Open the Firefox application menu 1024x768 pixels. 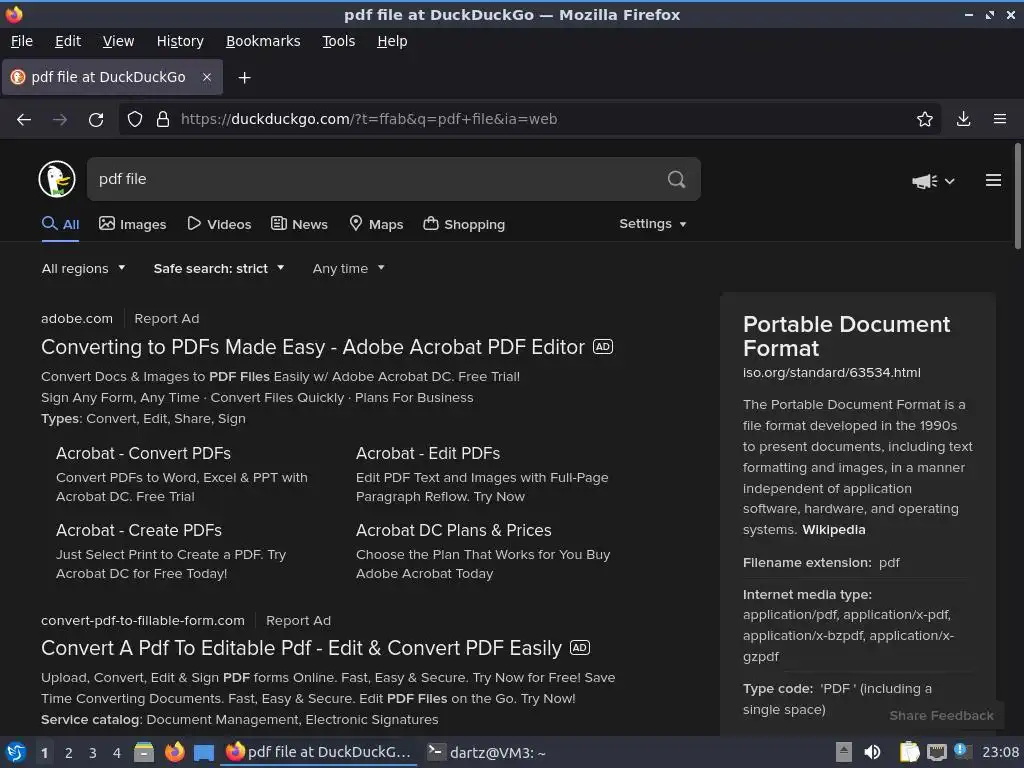tap(999, 119)
